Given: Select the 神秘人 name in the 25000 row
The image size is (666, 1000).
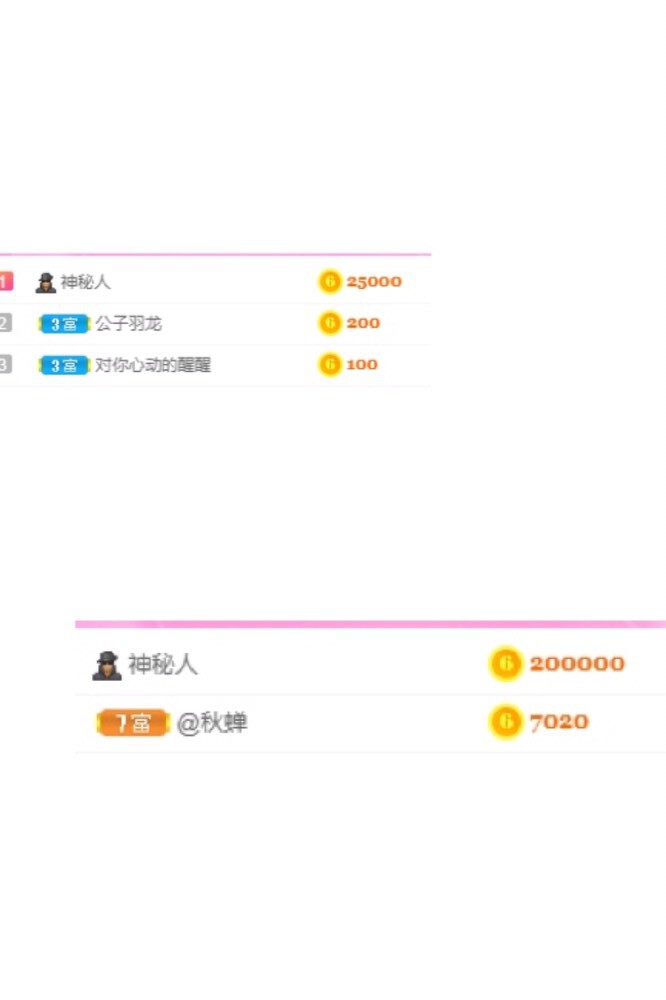Looking at the screenshot, I should point(85,282).
